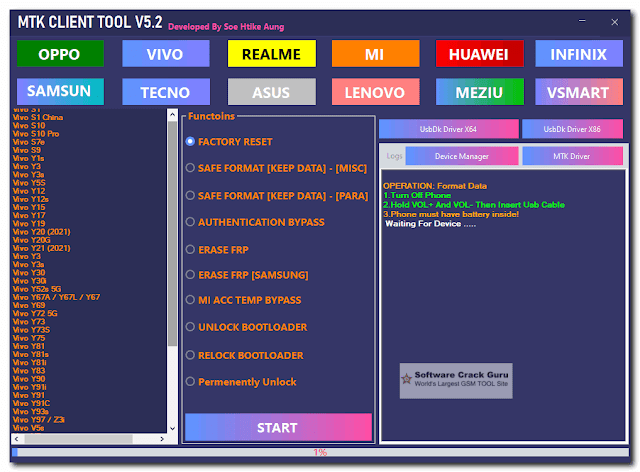Install UsbDk Driver X86
Screen dimensions: 640x472
pos(572,129)
